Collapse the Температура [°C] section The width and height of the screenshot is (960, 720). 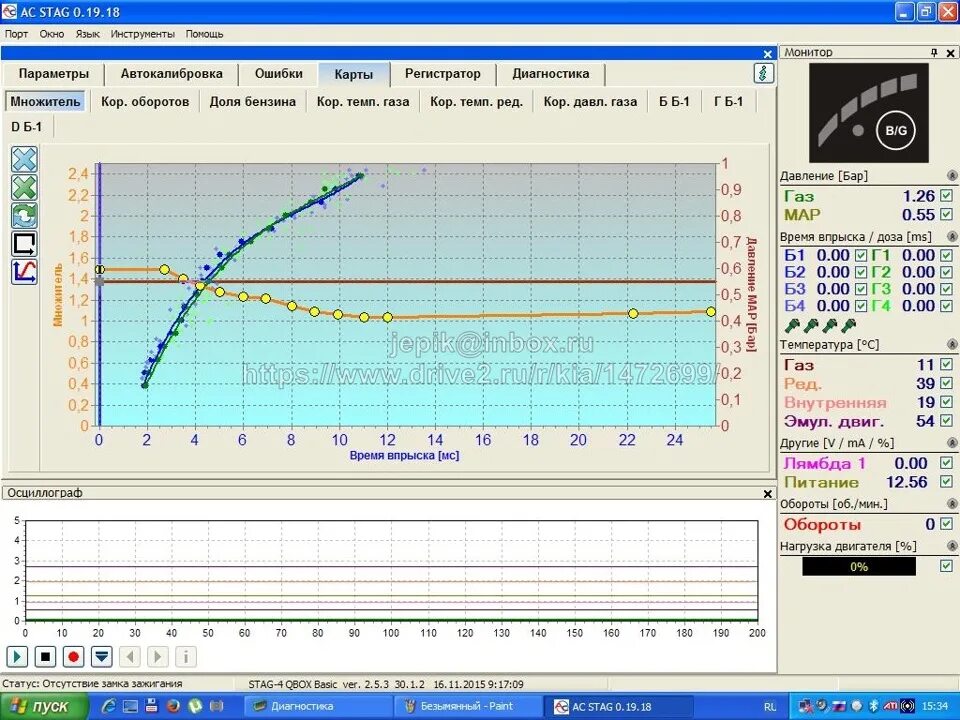click(952, 345)
